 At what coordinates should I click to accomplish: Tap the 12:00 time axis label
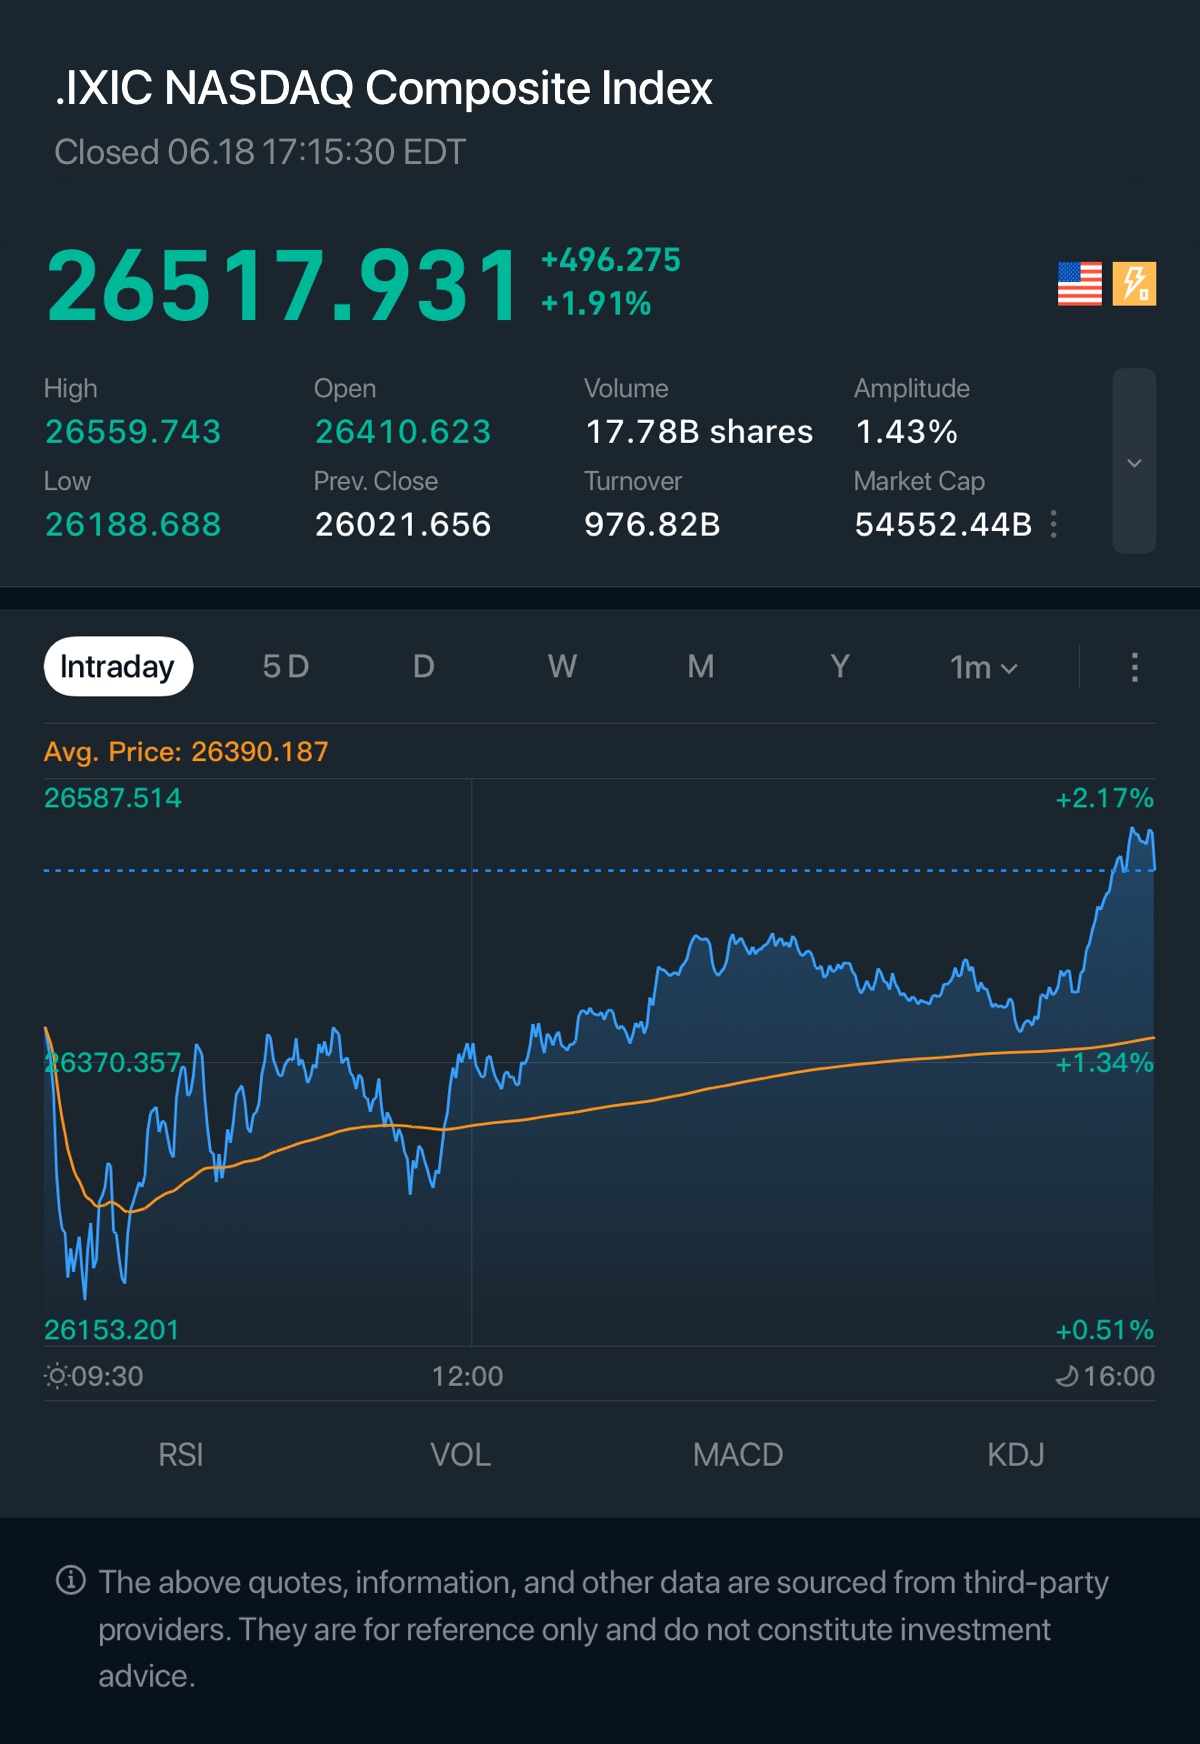pyautogui.click(x=467, y=1377)
